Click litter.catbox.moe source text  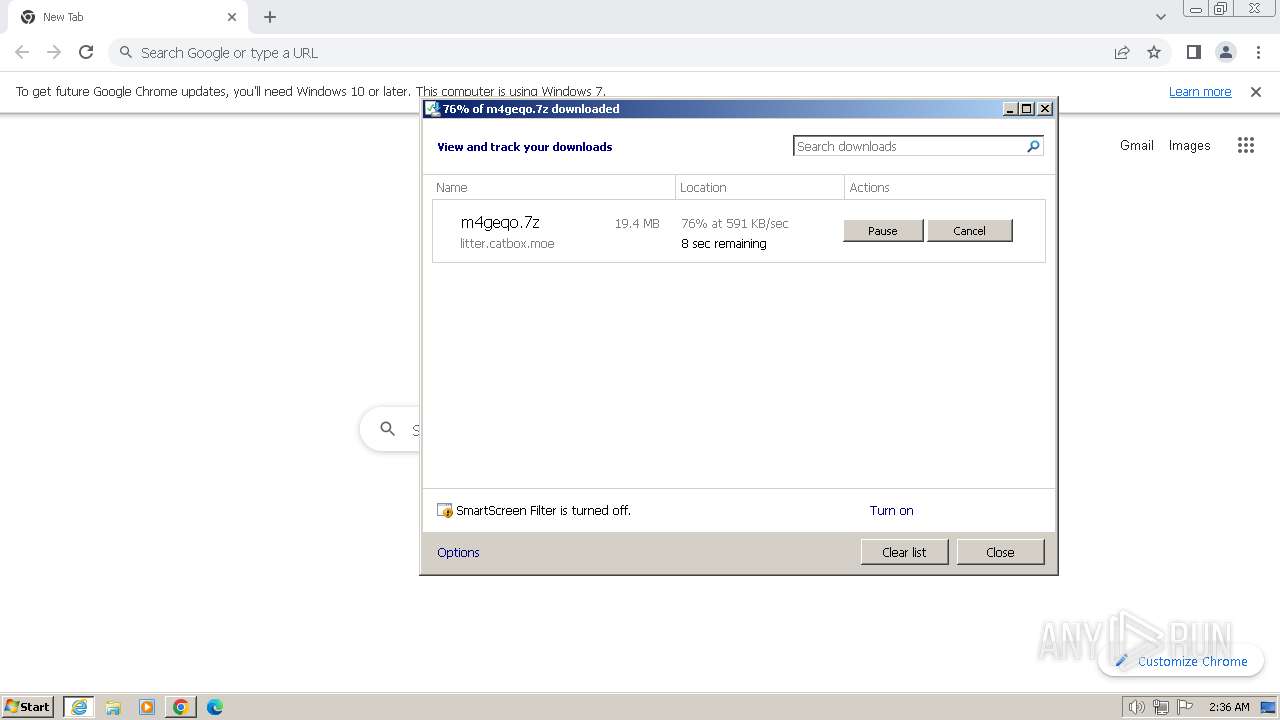point(507,244)
